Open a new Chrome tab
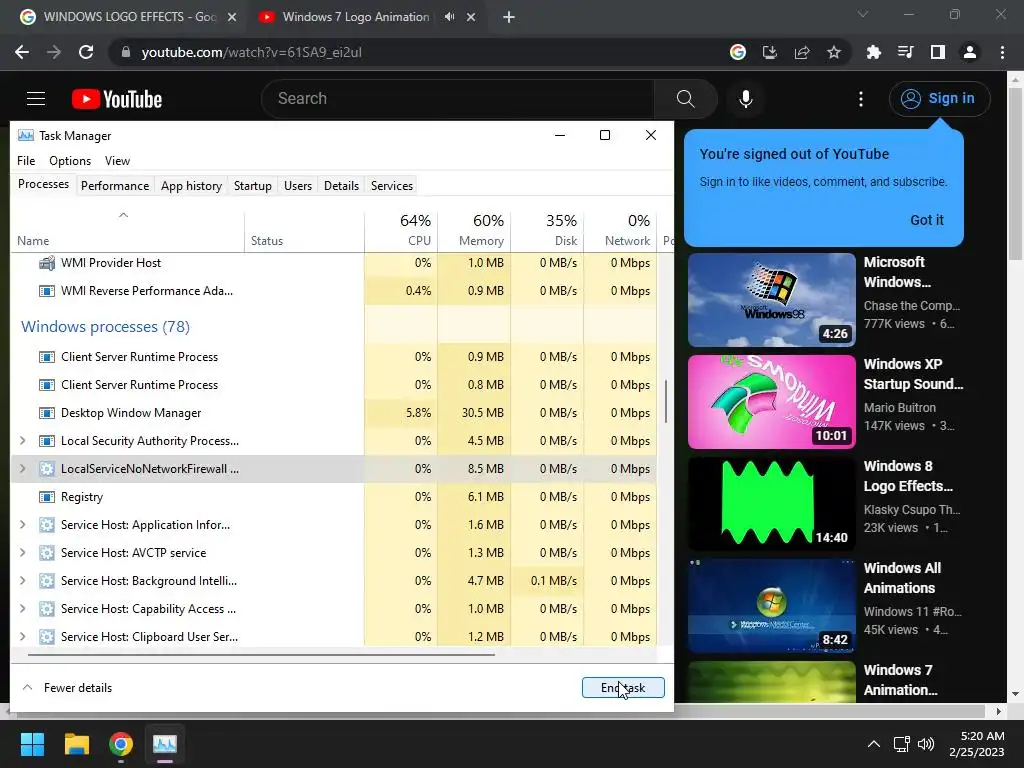The height and width of the screenshot is (768, 1024). tap(509, 17)
